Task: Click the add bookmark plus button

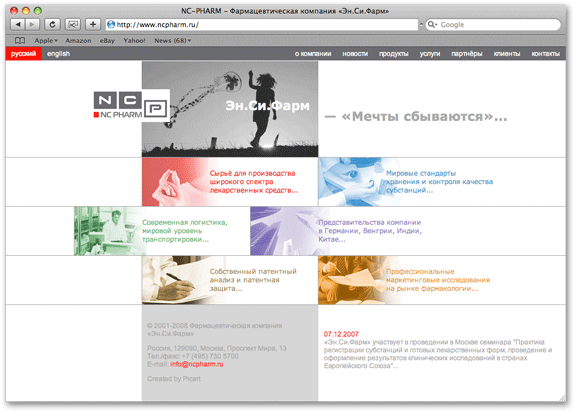Action: click(93, 25)
